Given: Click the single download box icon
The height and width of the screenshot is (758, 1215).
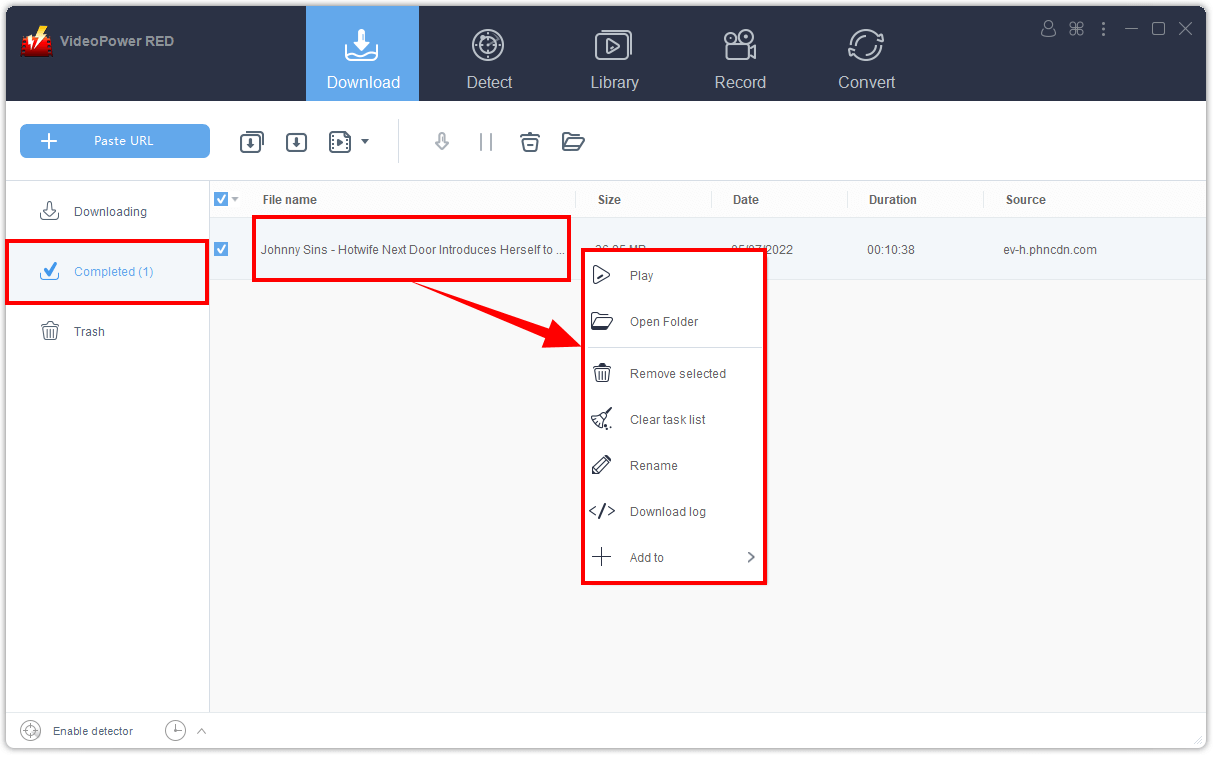Looking at the screenshot, I should pos(296,142).
